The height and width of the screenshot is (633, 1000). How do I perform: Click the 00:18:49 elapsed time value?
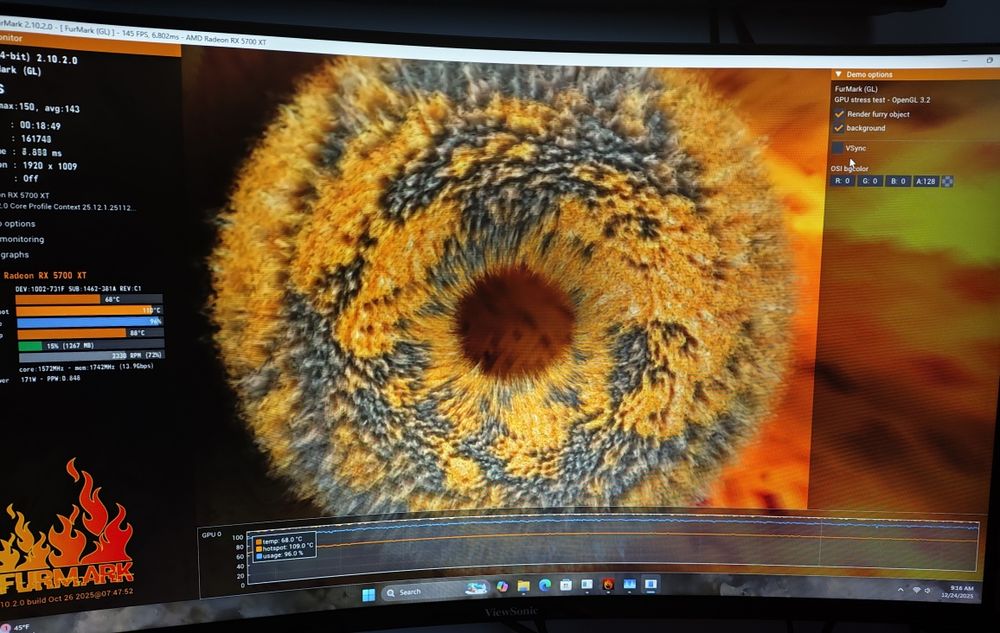[40, 126]
